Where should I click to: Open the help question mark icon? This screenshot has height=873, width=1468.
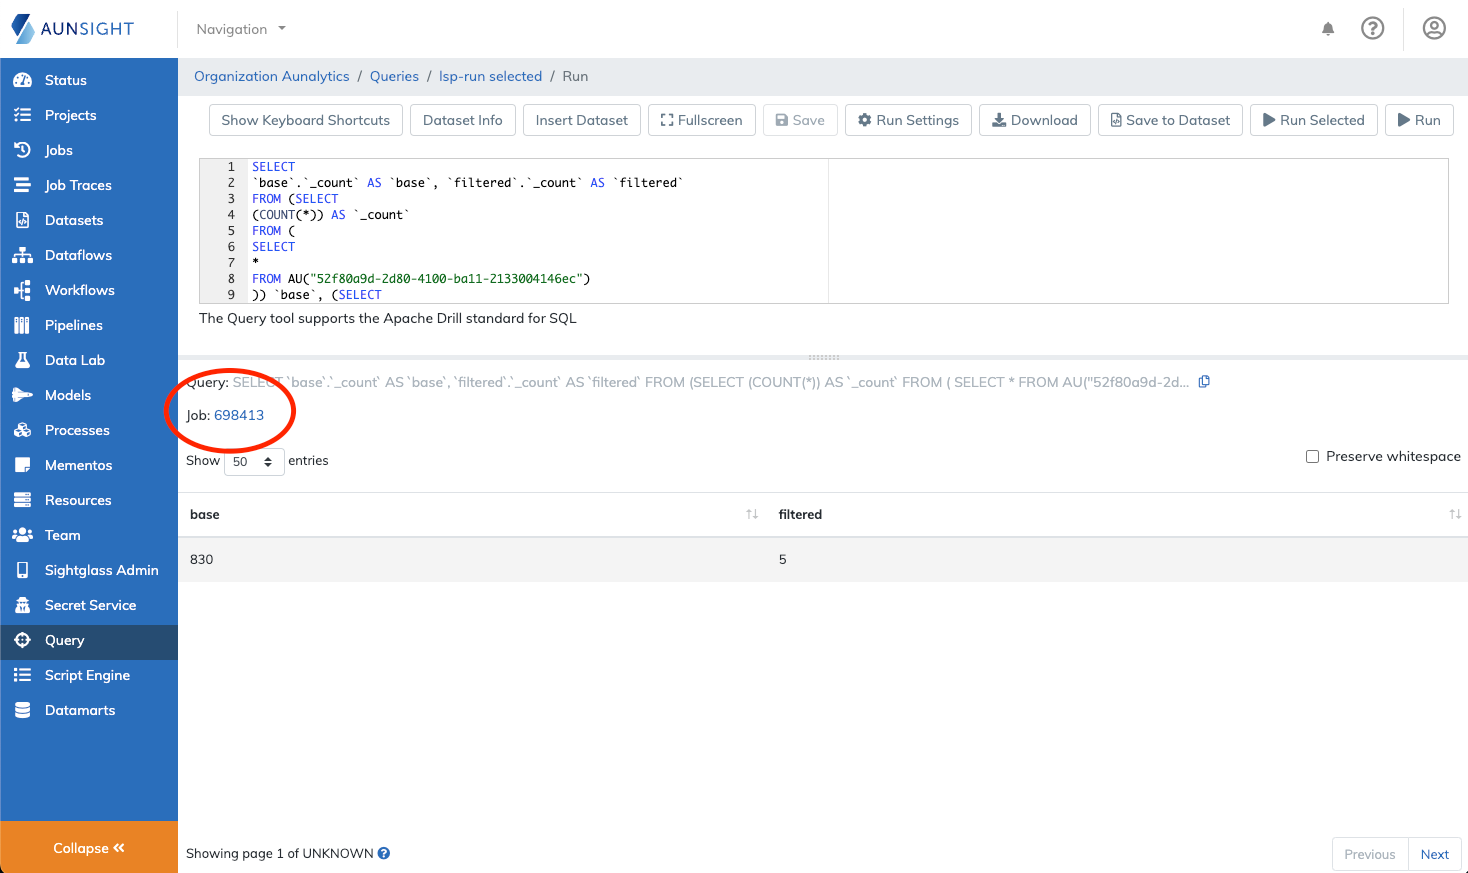[1372, 28]
